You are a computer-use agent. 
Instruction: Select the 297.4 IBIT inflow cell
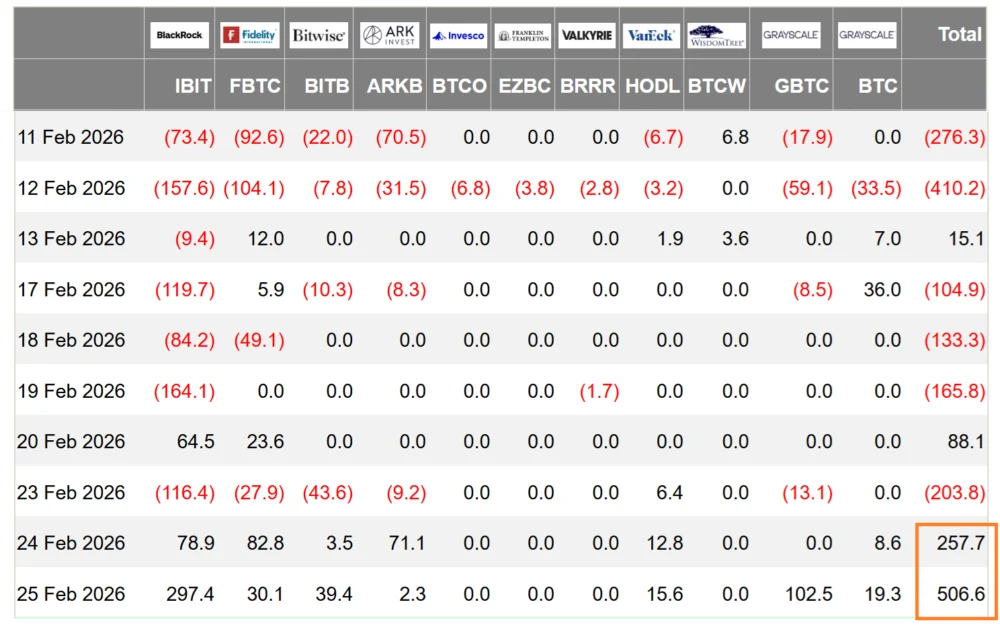[190, 594]
